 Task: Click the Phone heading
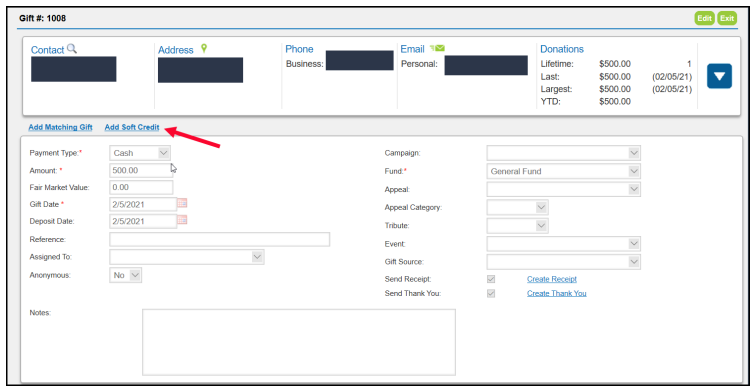tap(299, 49)
